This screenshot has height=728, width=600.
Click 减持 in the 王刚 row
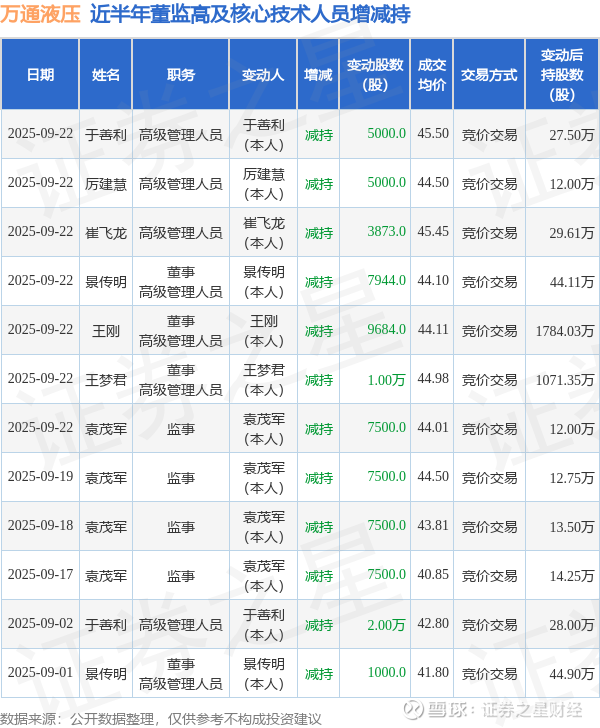click(319, 331)
